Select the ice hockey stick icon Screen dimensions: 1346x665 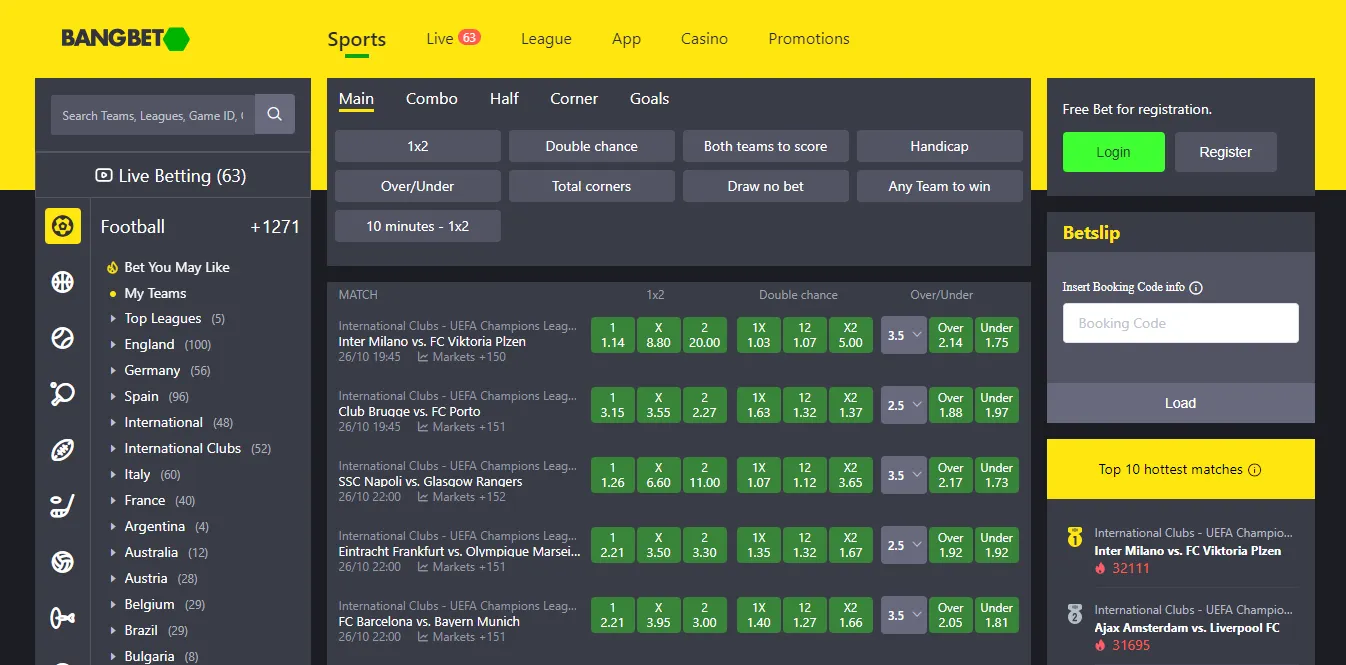tap(63, 506)
